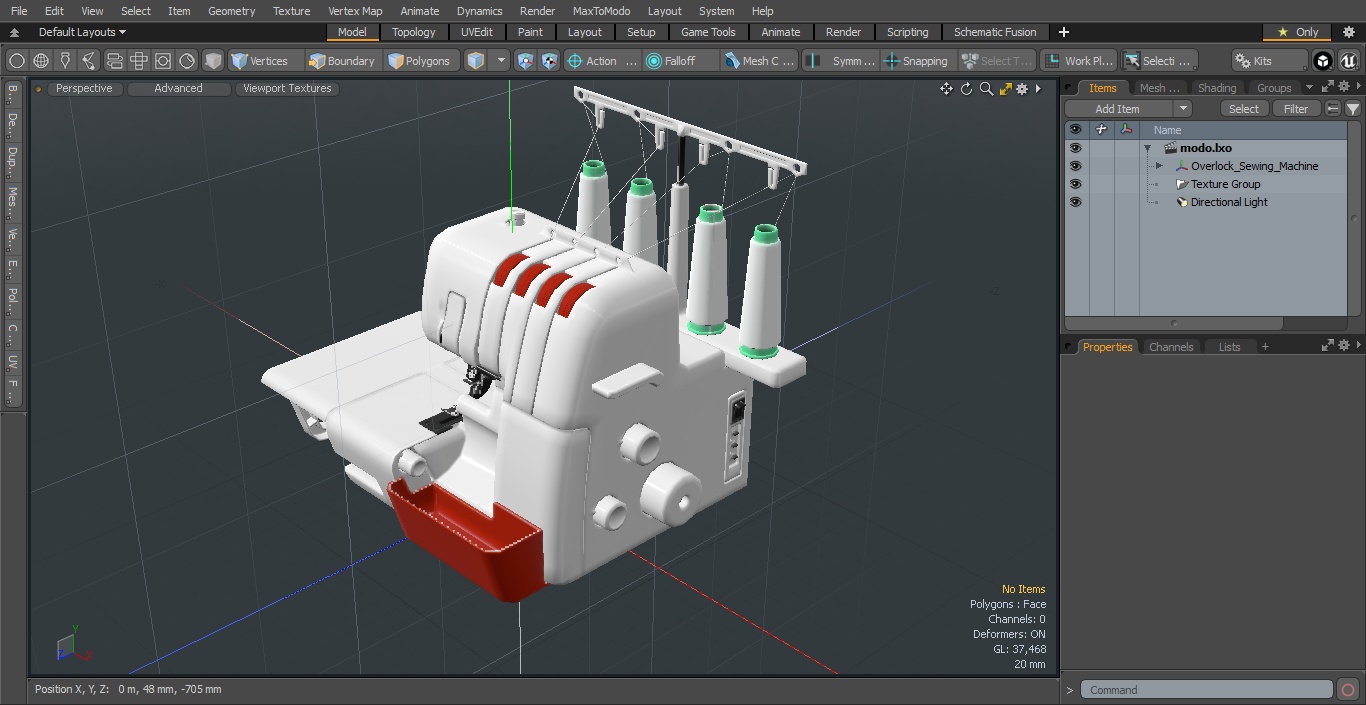Screen dimensions: 1366x705
Task: Select the pen tool icon
Action: 65,61
